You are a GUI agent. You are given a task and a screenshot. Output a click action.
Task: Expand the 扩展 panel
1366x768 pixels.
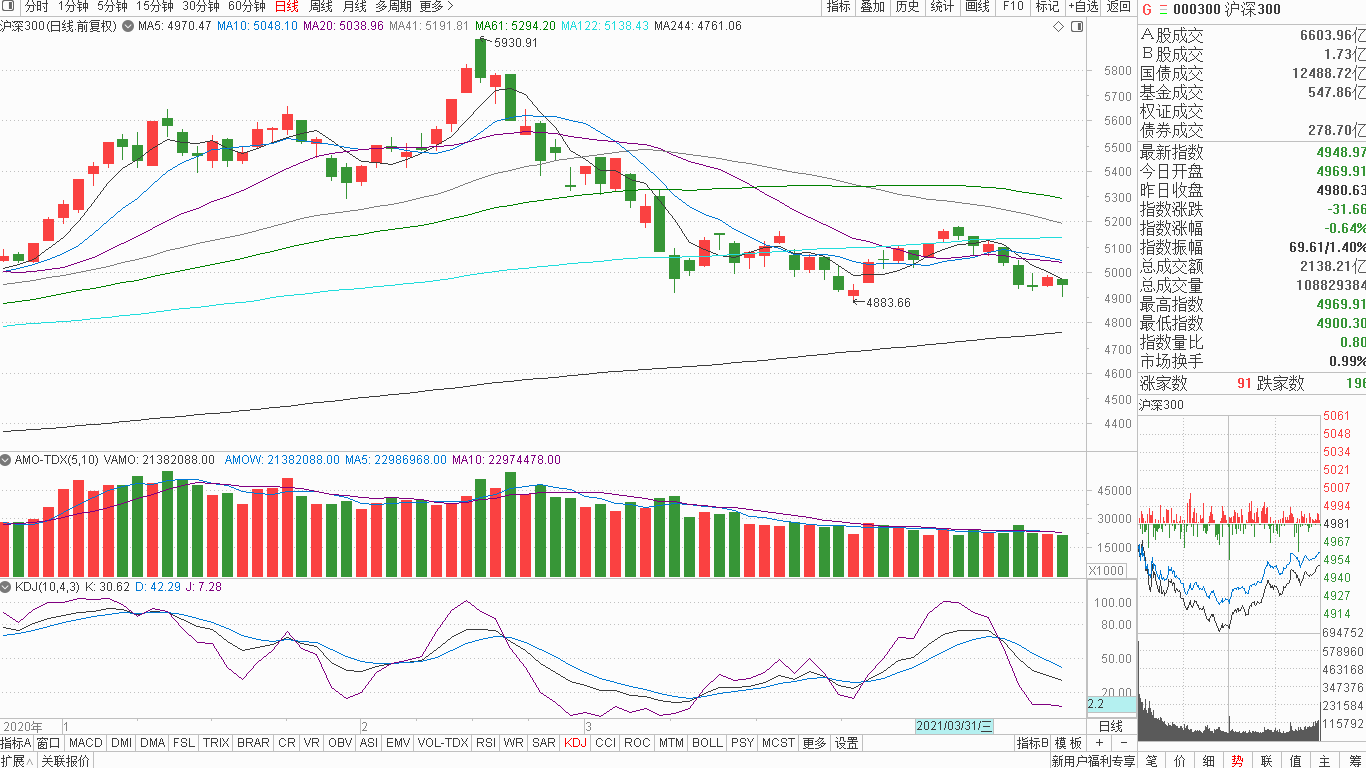pyautogui.click(x=18, y=761)
